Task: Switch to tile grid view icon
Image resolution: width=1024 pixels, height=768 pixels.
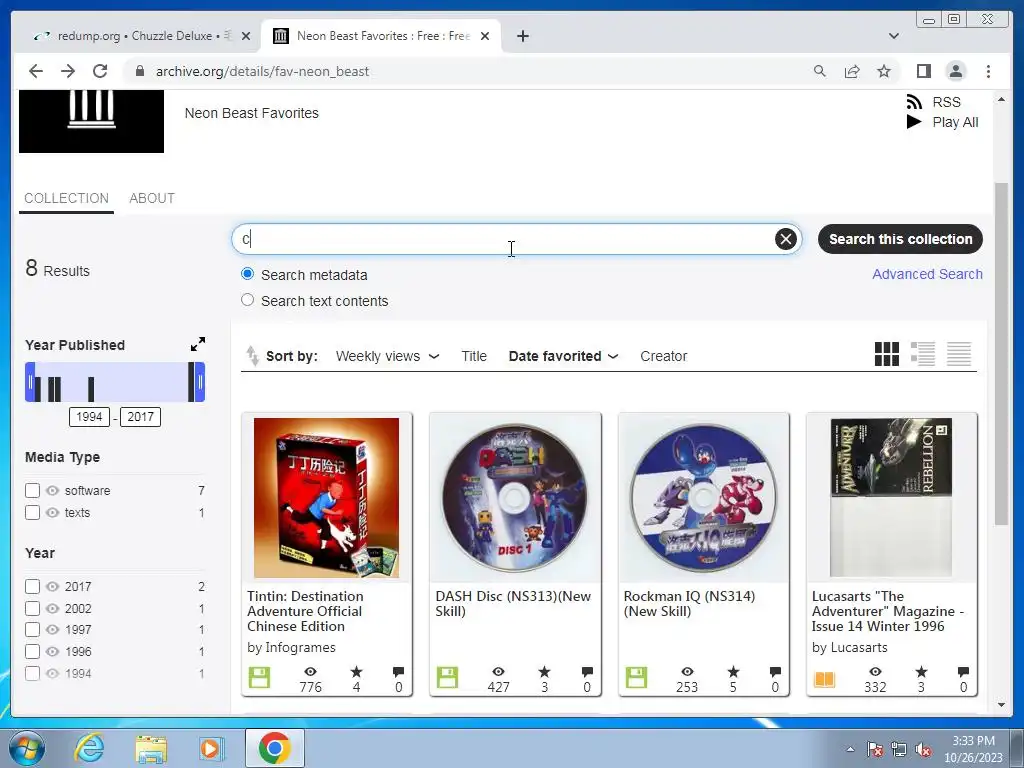Action: (886, 354)
